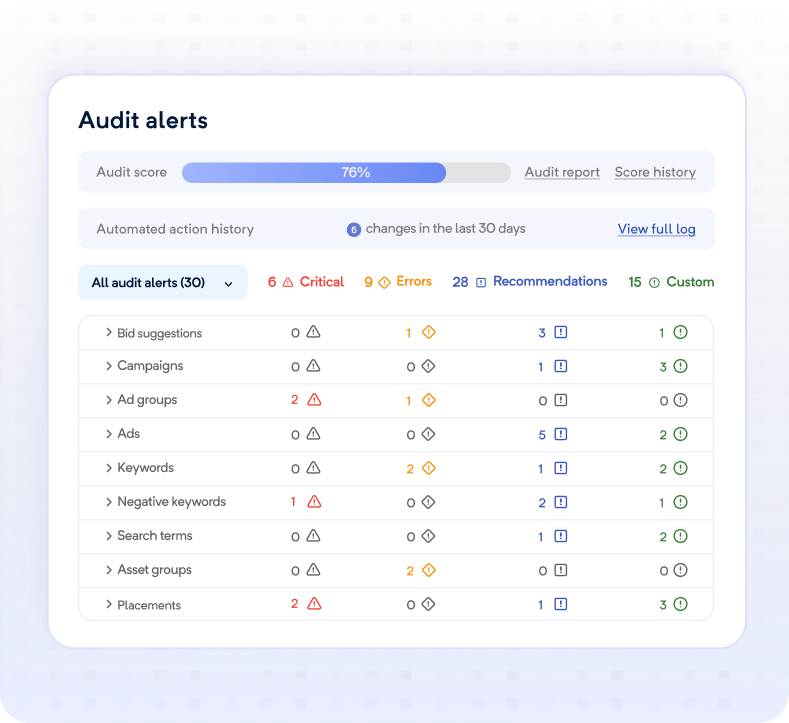Click custom circle icon in Bid suggestions row

(x=680, y=332)
